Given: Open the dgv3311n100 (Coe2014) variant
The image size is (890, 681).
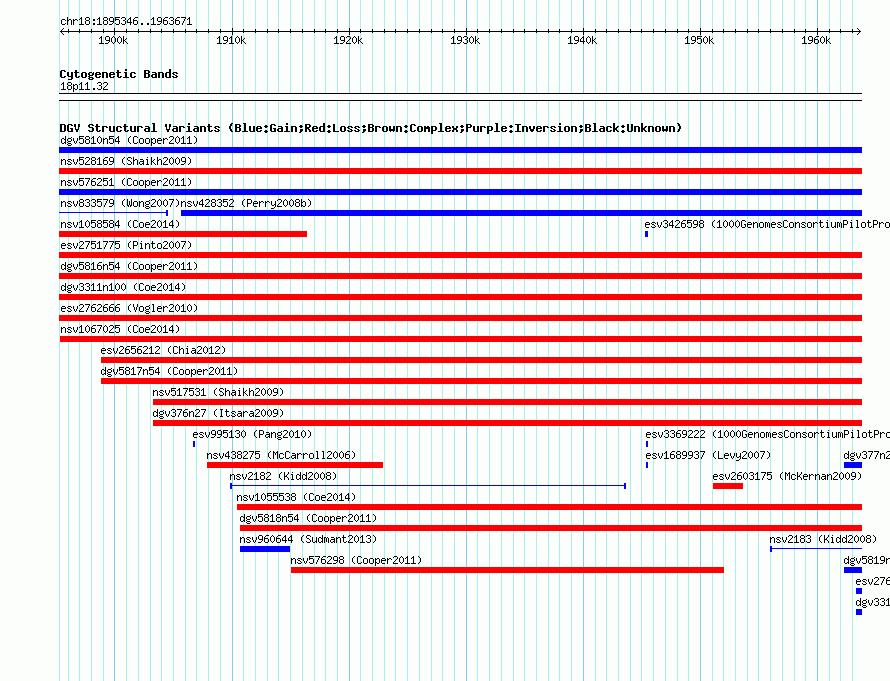Looking at the screenshot, I should [460, 297].
